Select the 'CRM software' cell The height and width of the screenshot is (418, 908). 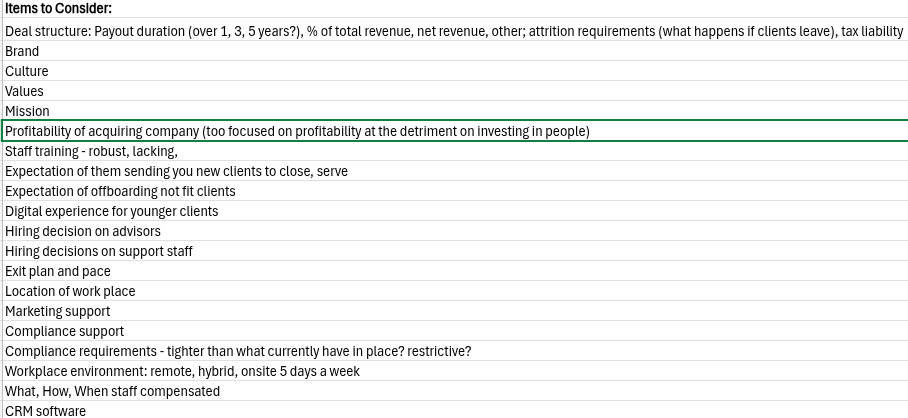pos(455,410)
